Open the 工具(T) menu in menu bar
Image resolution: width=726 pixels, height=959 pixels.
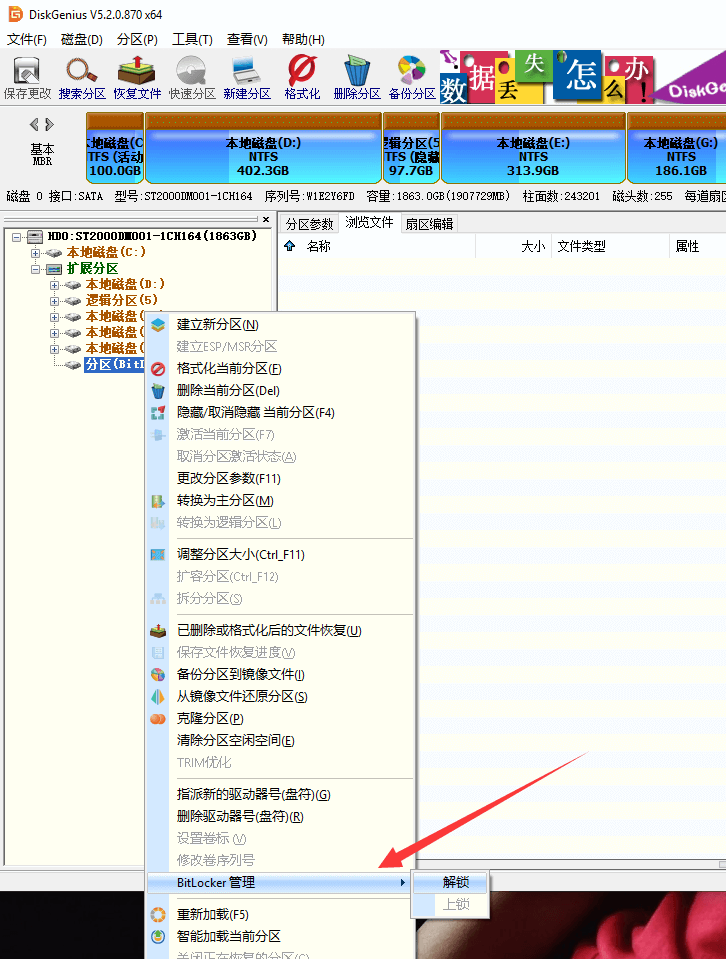[192, 40]
